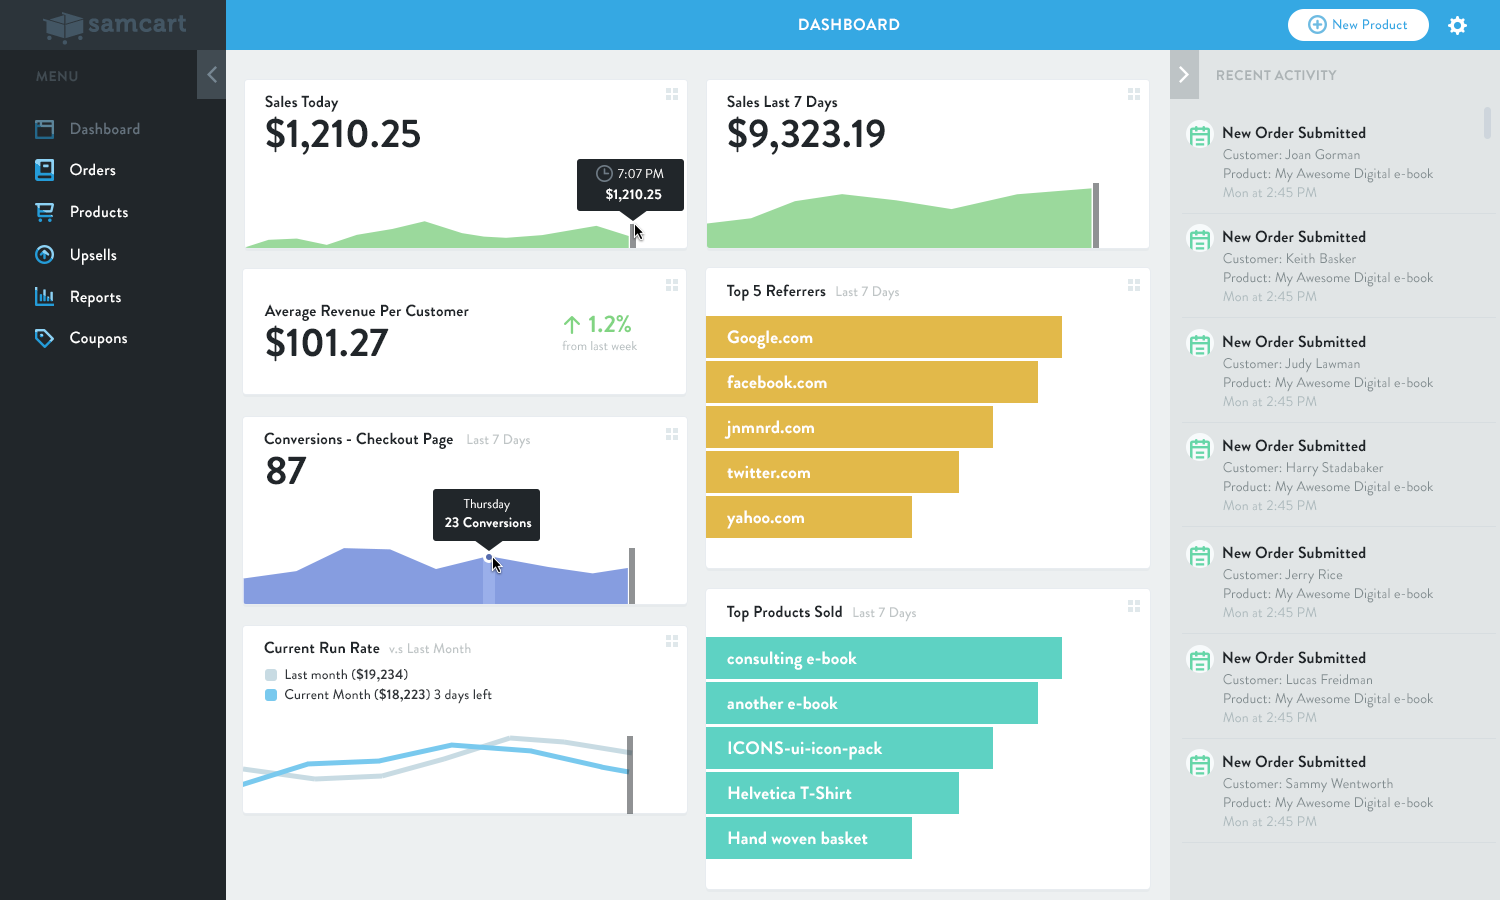Click the grid handle on Sales Today card
Image resolution: width=1500 pixels, height=900 pixels.
tap(672, 94)
